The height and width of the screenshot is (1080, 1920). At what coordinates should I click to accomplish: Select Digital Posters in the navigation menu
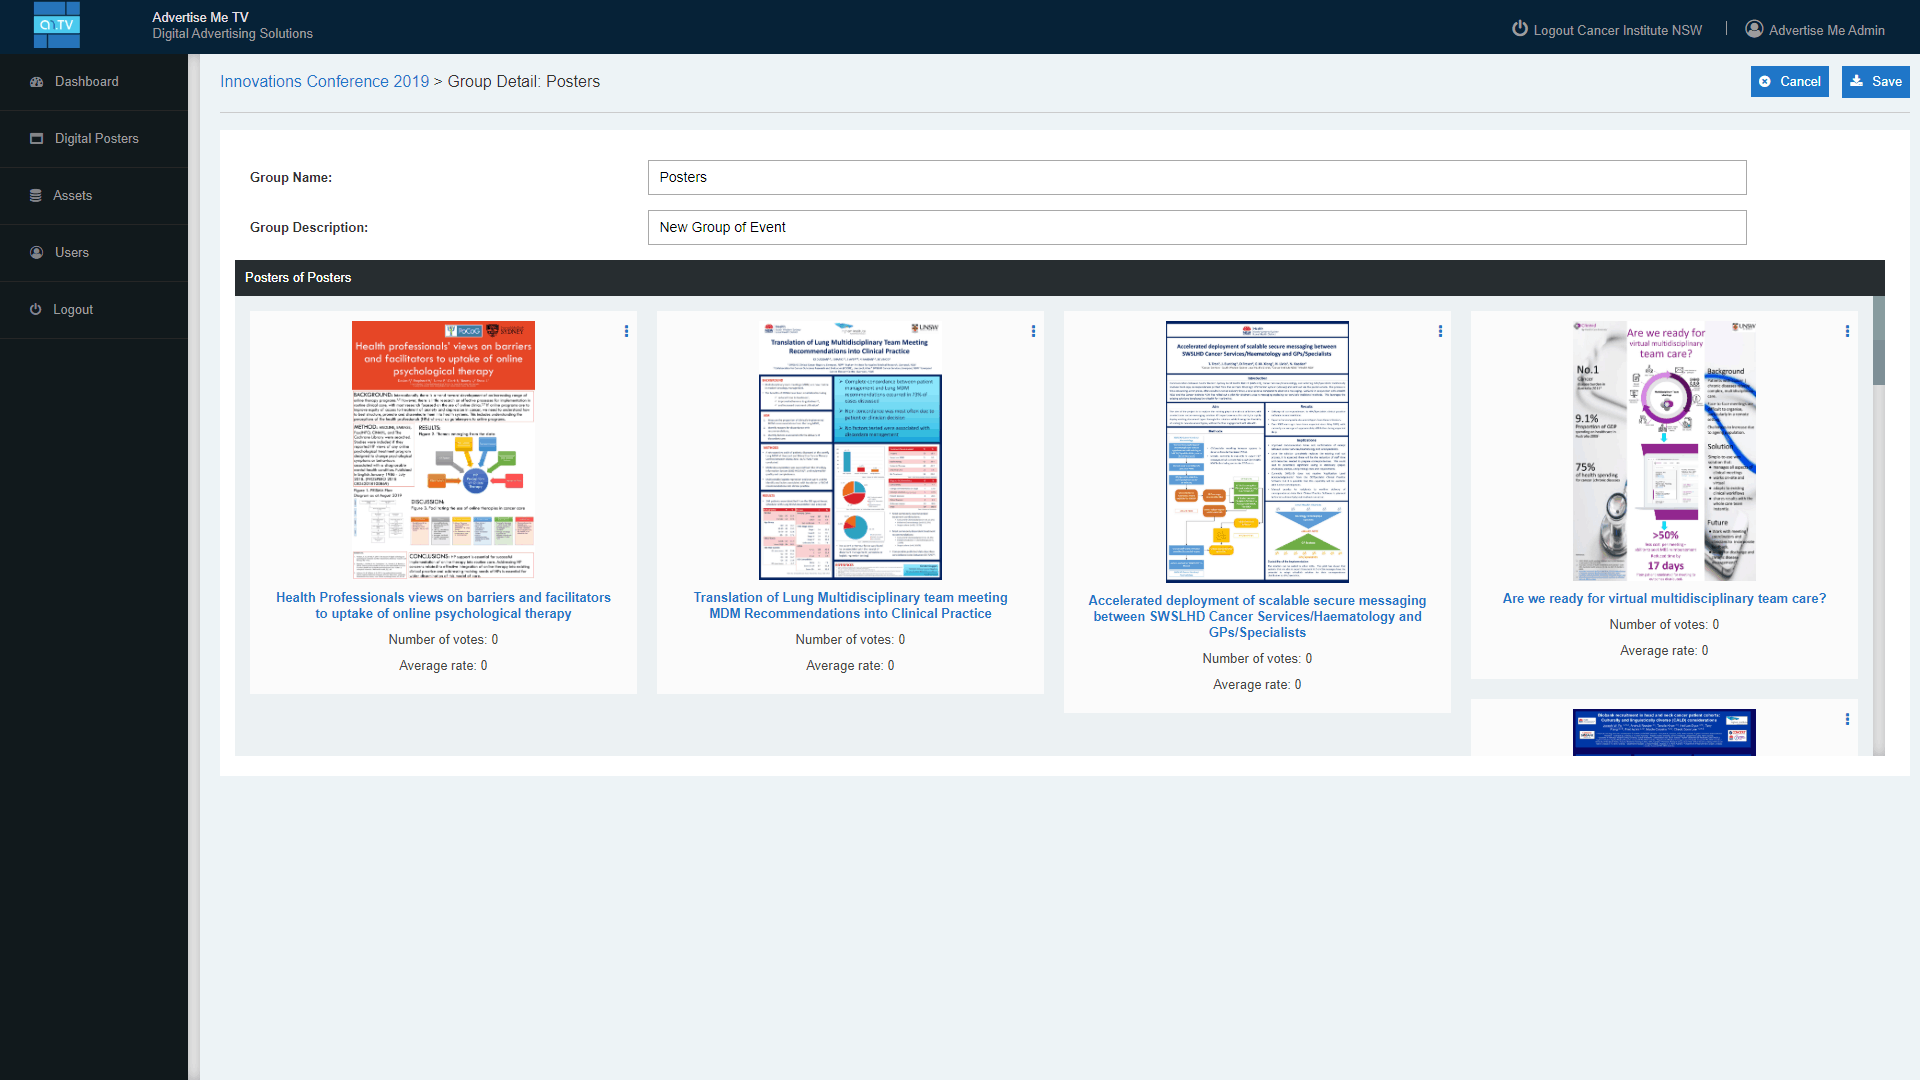tap(95, 138)
